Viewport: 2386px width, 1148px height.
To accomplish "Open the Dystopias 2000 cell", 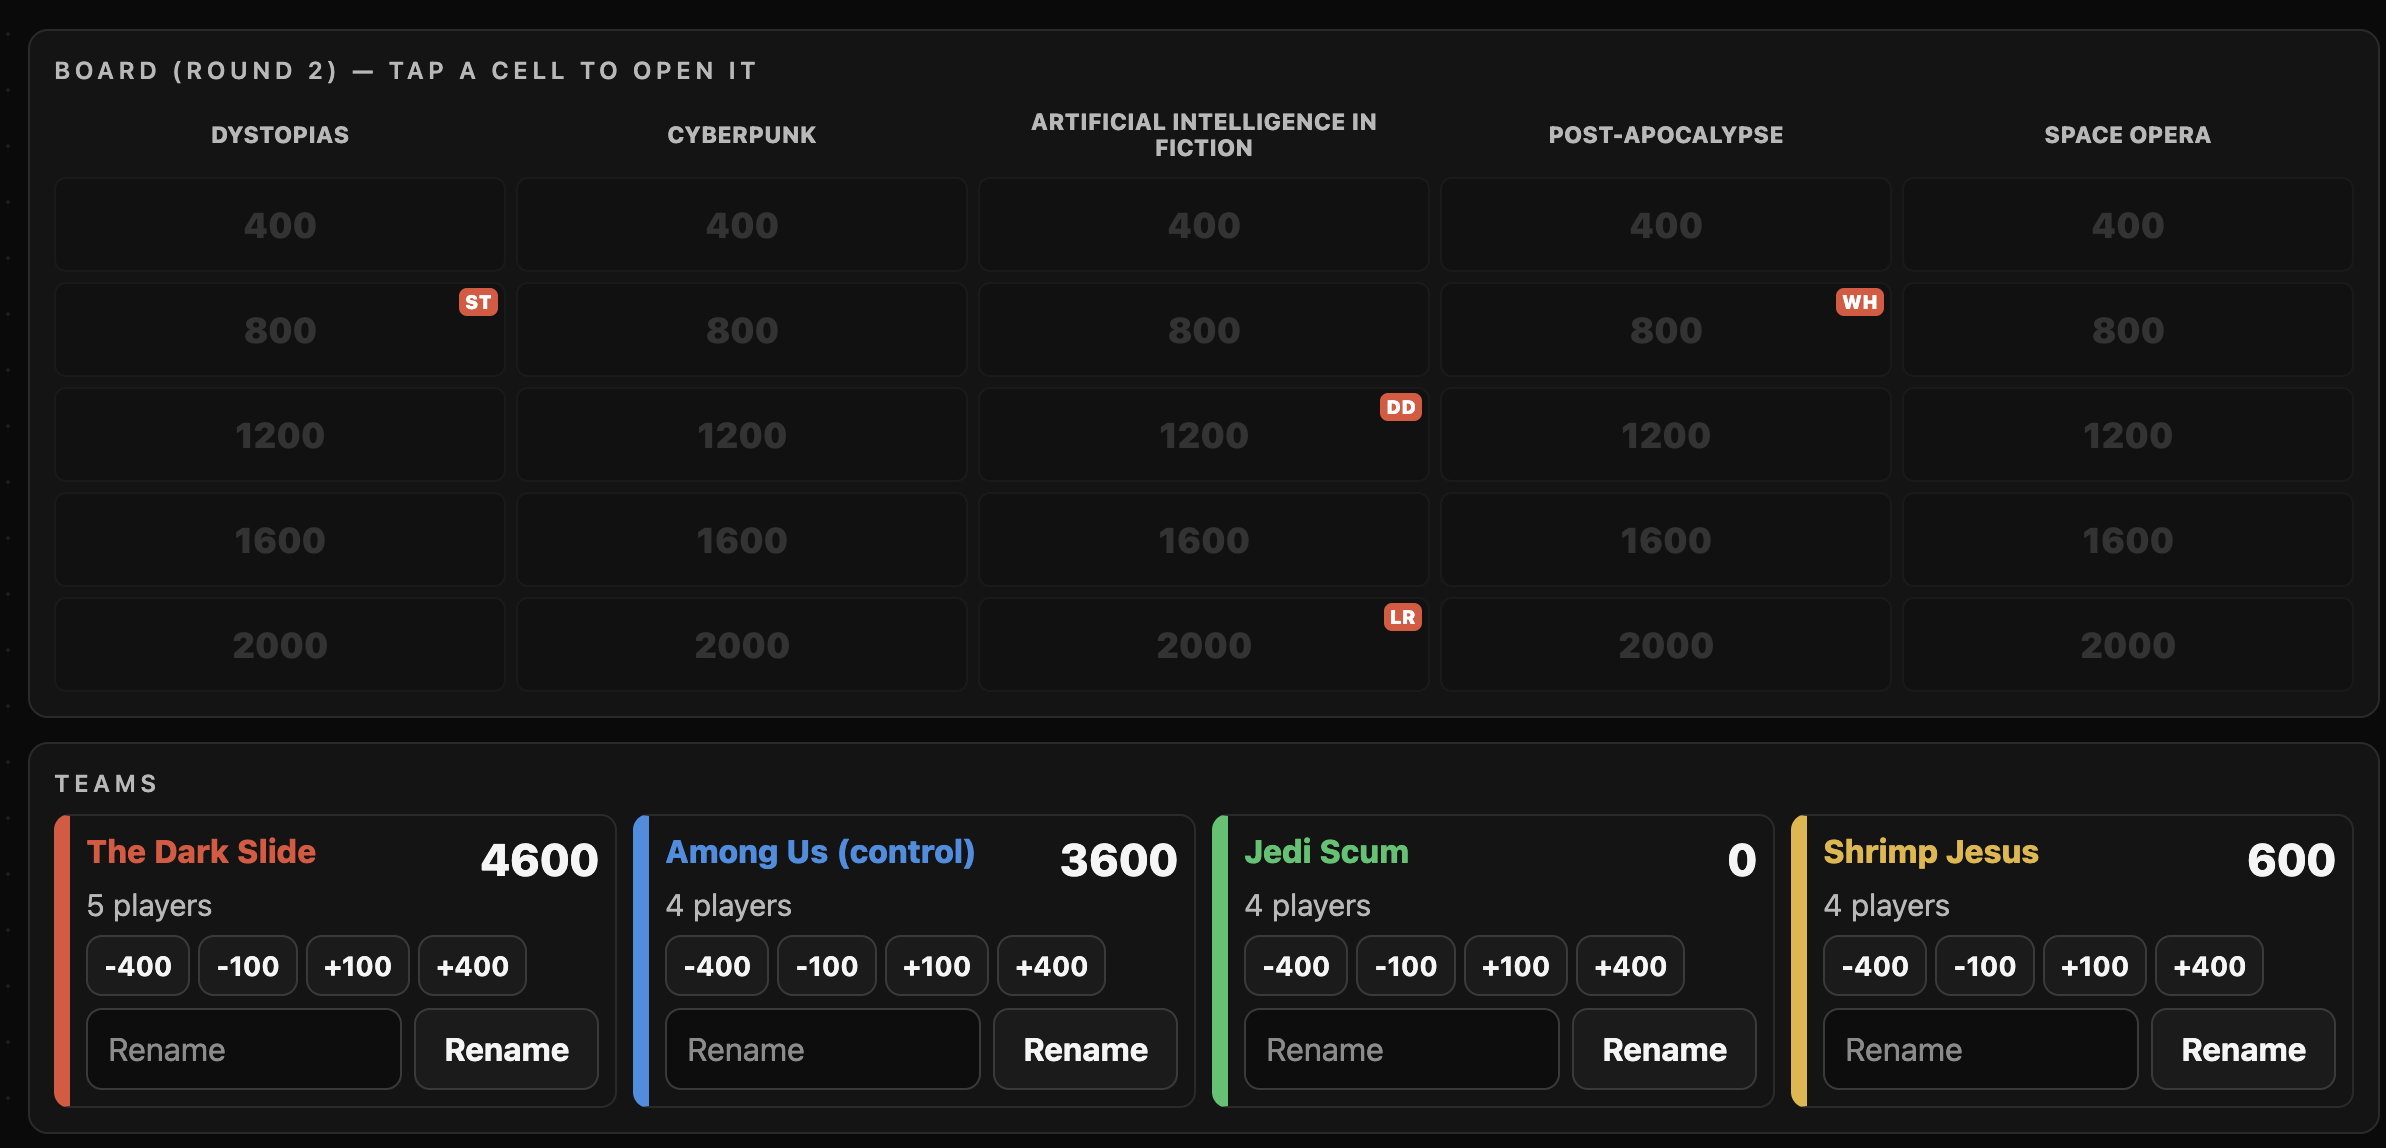I will 280,645.
